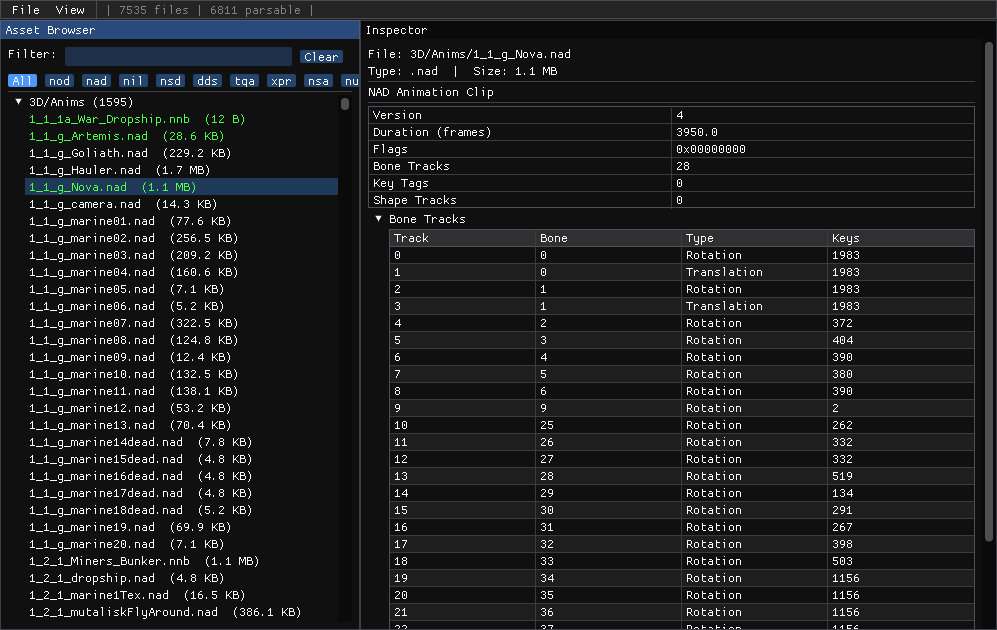Collapse the 3D/Anims folder tree
This screenshot has height=630, width=997.
18,102
